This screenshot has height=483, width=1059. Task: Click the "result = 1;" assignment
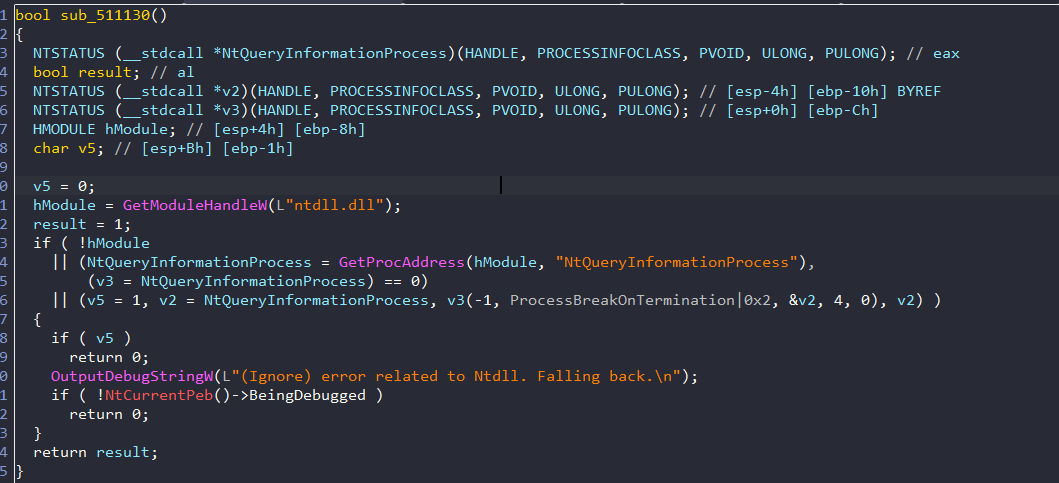coord(81,224)
